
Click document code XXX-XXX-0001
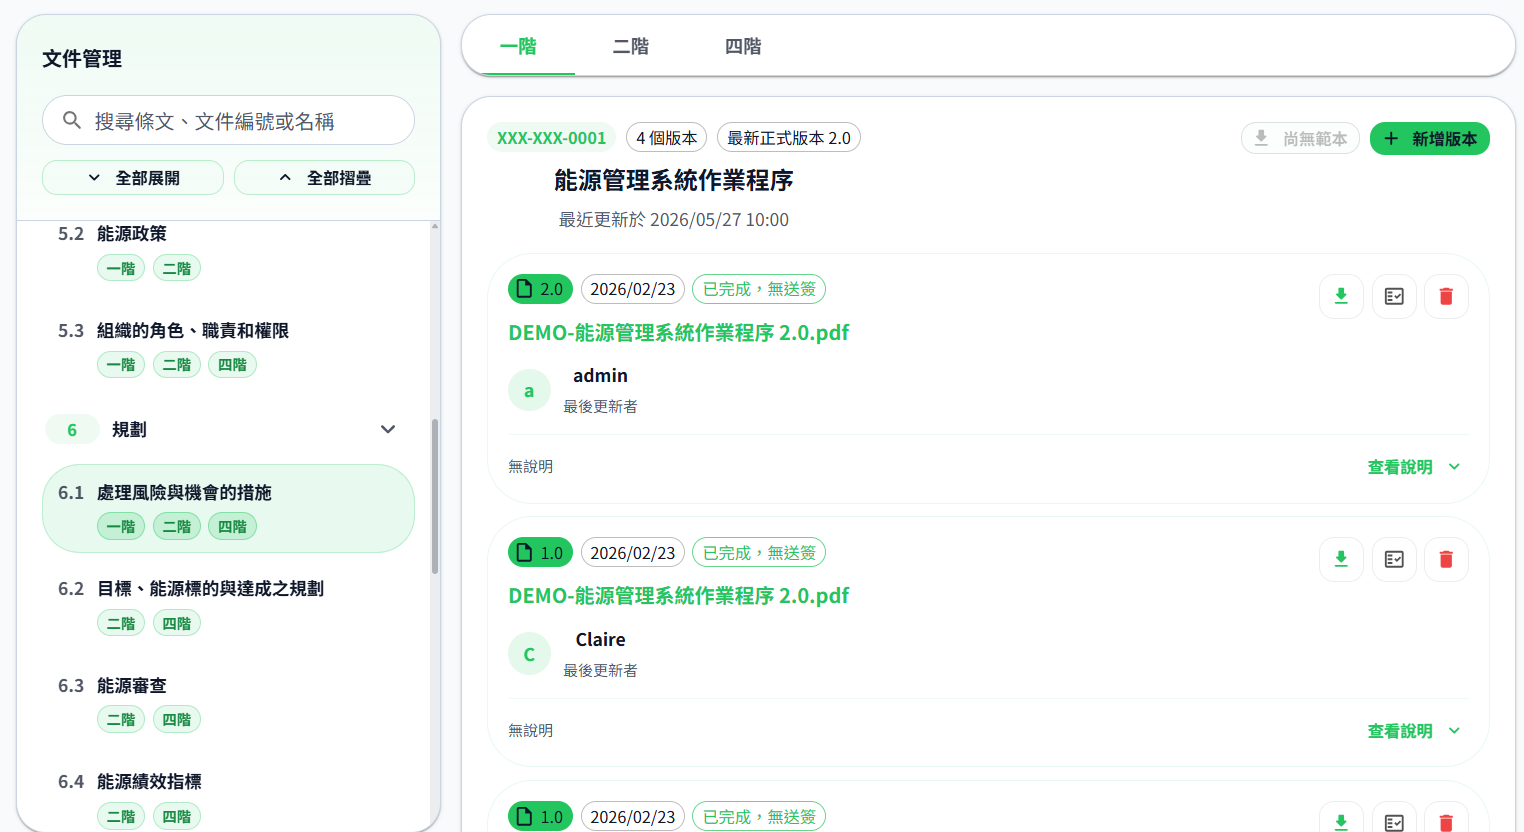(x=551, y=138)
